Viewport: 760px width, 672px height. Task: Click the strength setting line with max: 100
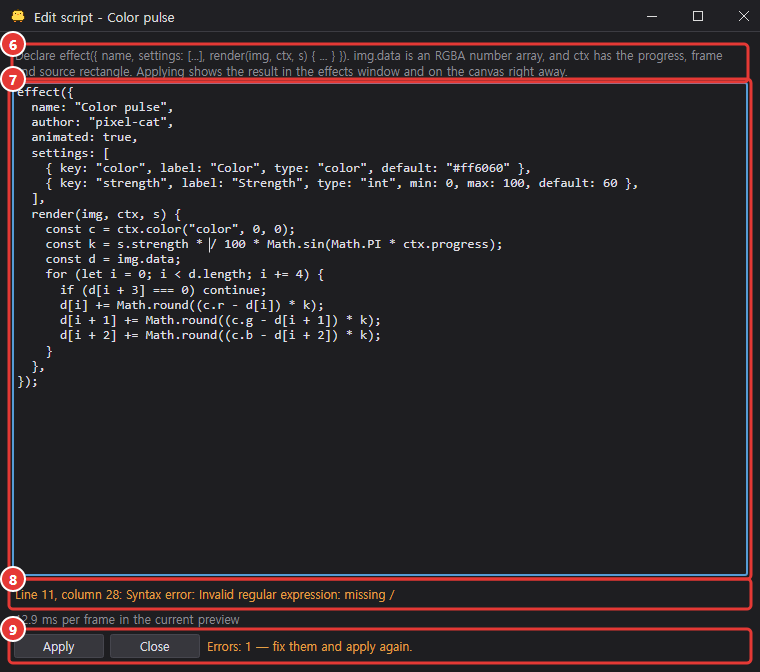pyautogui.click(x=342, y=183)
